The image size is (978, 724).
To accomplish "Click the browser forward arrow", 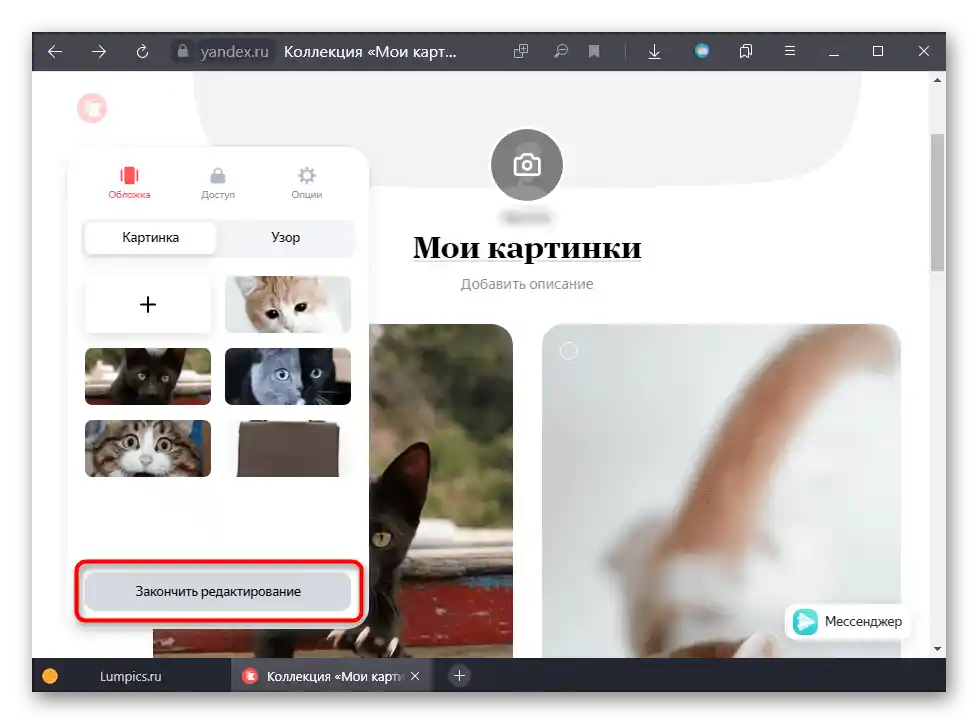I will [x=99, y=51].
